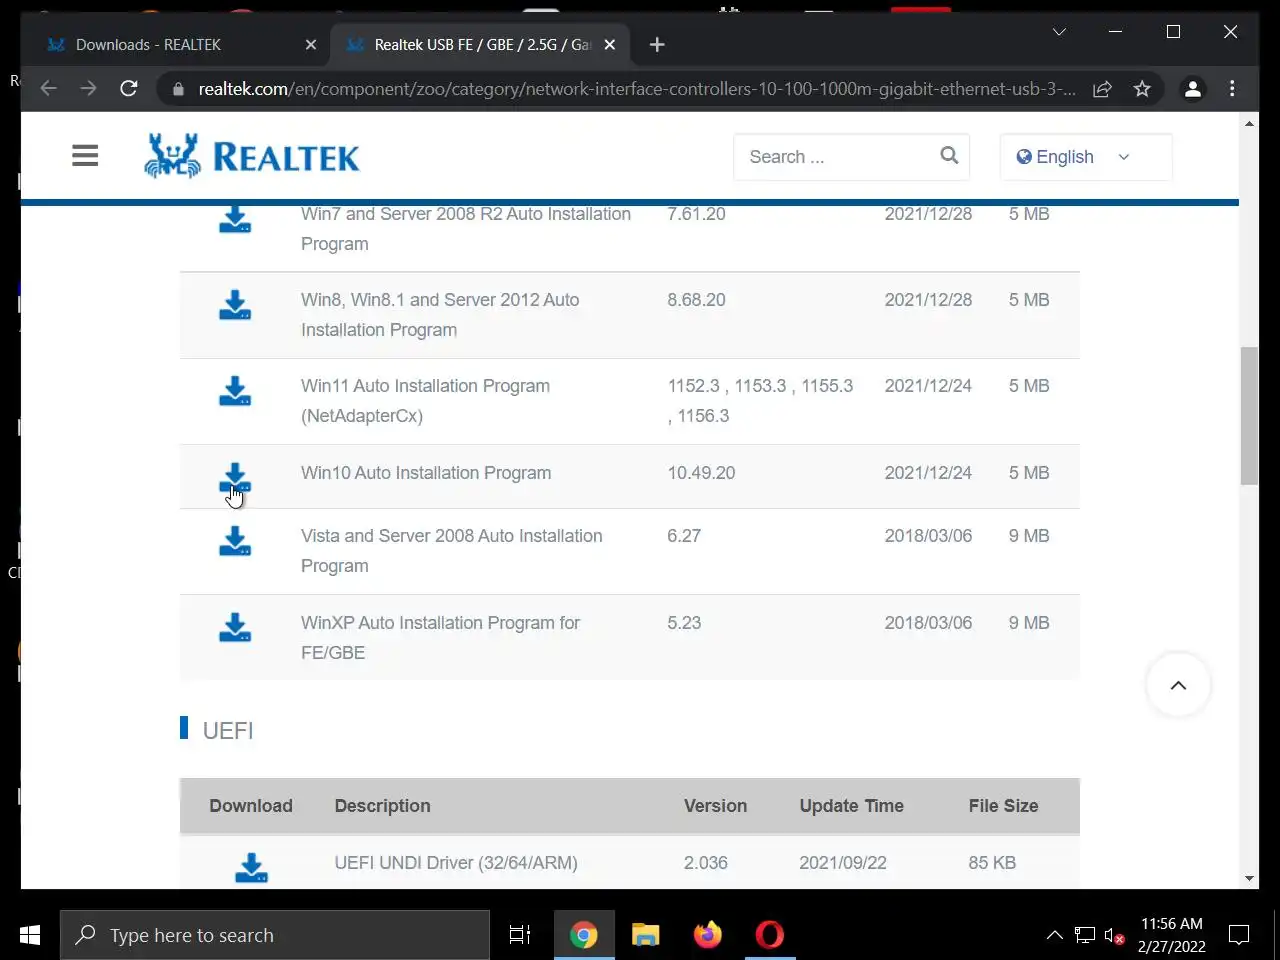This screenshot has height=960, width=1280.
Task: Download the Win11 NetAdapterCx driver
Action: [x=235, y=391]
